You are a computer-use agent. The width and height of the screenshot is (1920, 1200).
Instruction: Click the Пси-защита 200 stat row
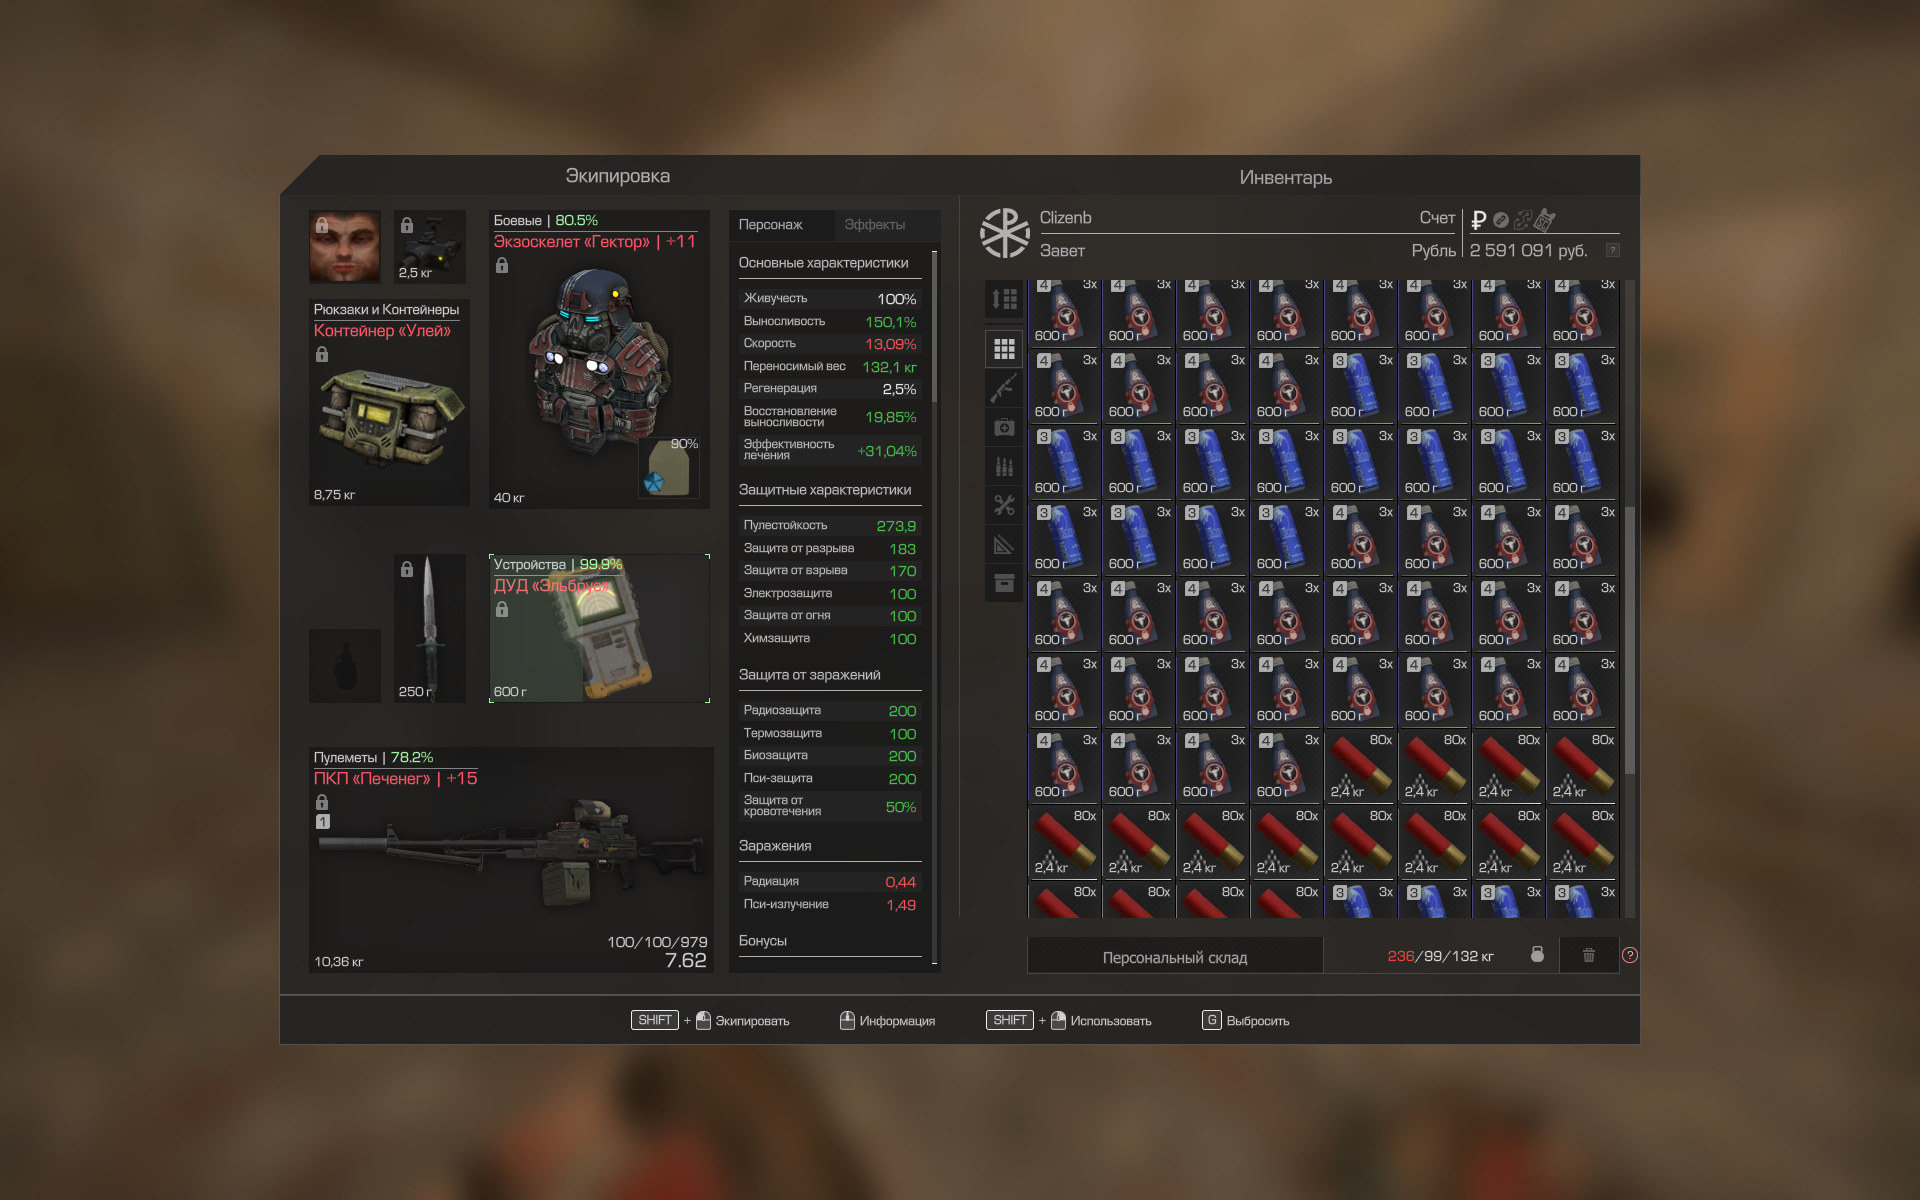(830, 778)
